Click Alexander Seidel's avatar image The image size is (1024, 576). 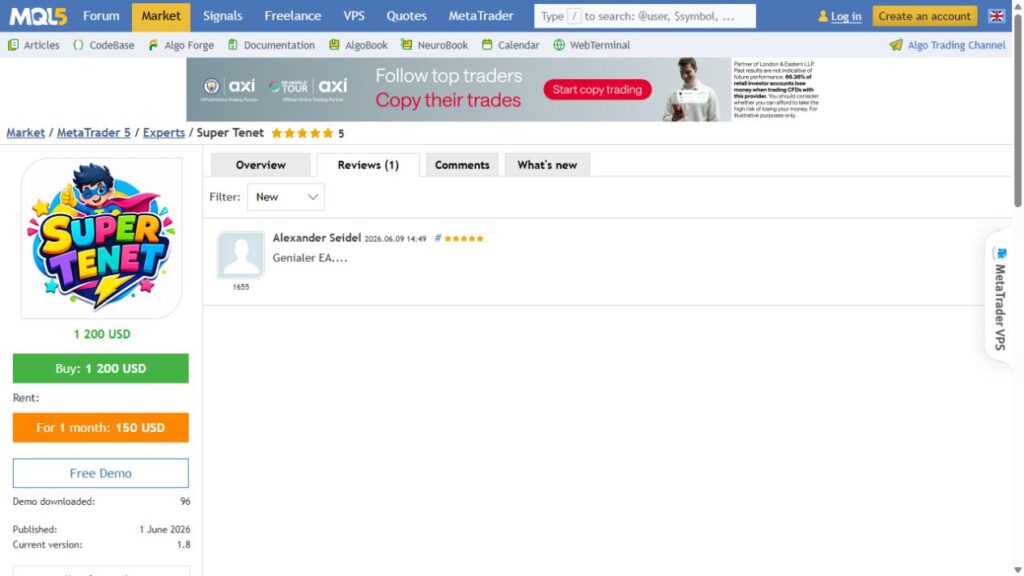coord(241,255)
